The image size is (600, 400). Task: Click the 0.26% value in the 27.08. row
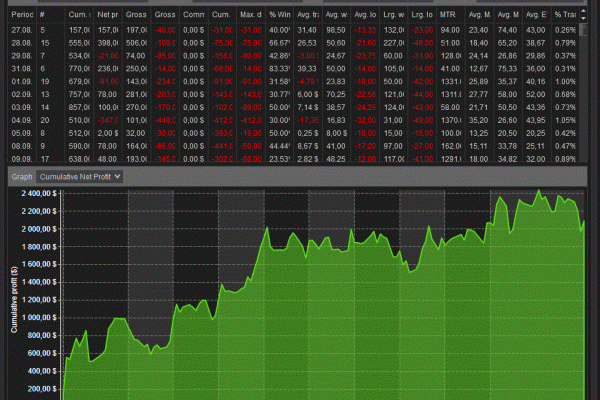[565, 30]
